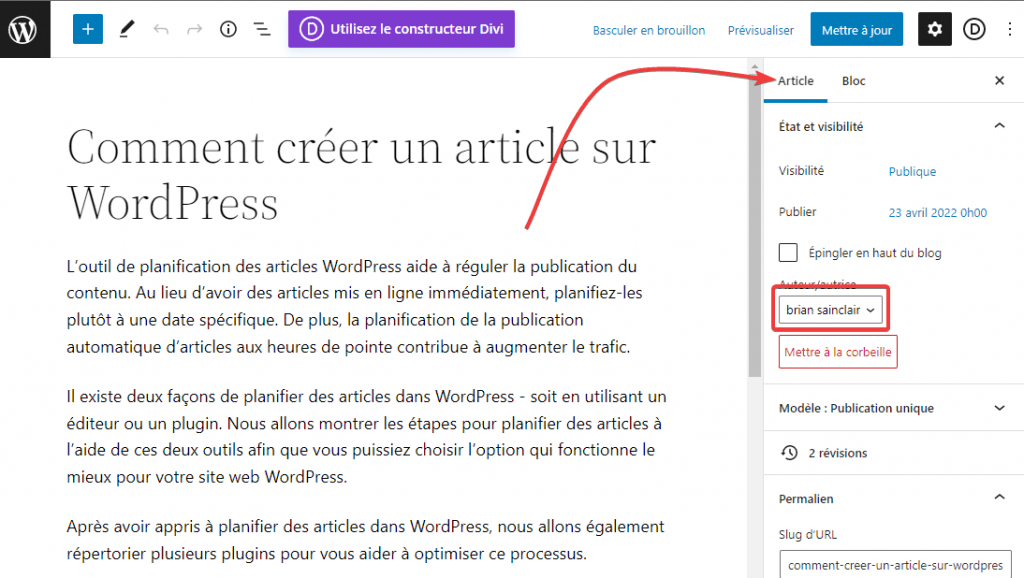Click paragraph starting L'outil de planification
1024x578 pixels.
pos(355,306)
